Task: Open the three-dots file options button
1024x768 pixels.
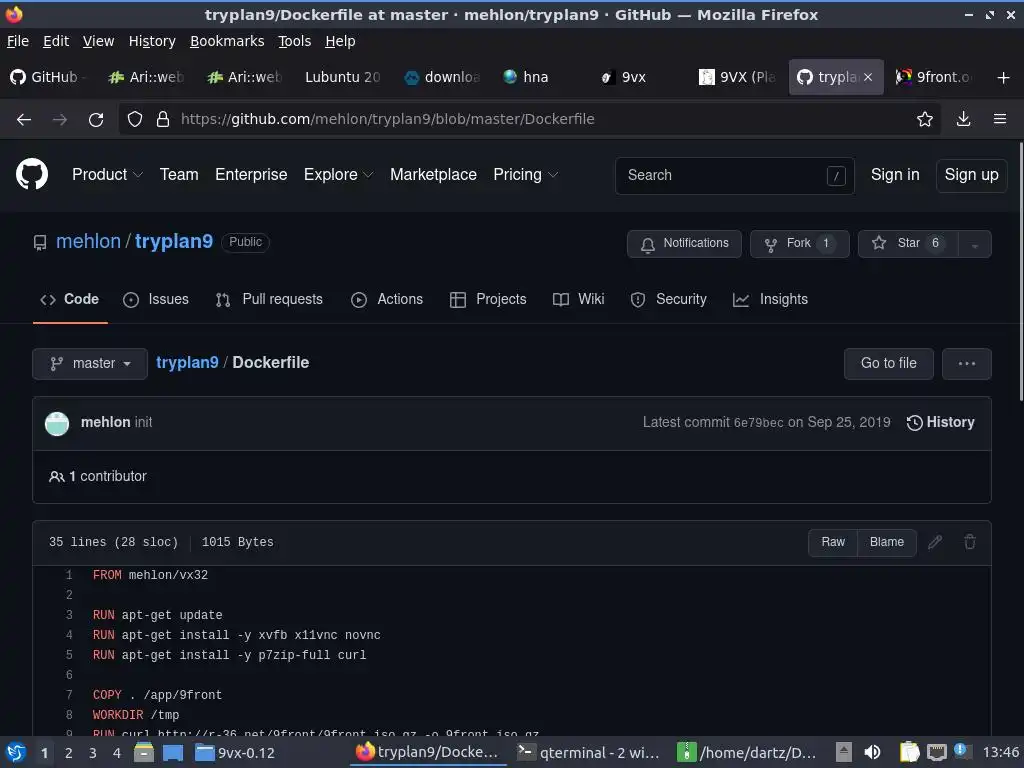Action: [x=967, y=364]
